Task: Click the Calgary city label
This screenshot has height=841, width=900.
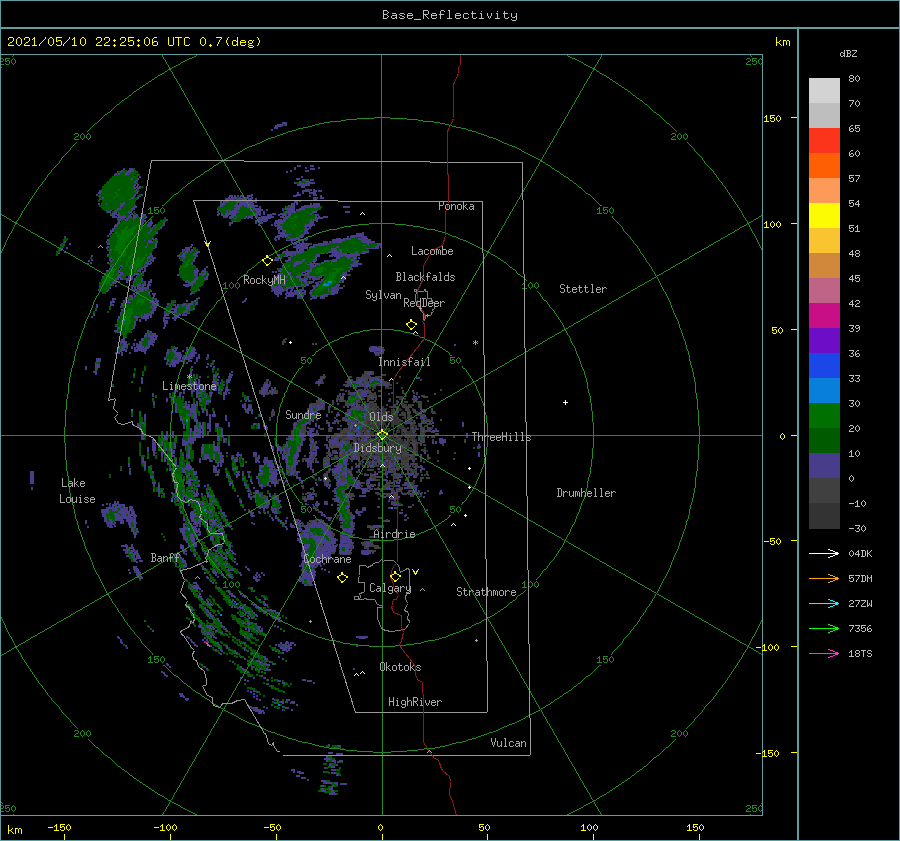Action: point(390,588)
